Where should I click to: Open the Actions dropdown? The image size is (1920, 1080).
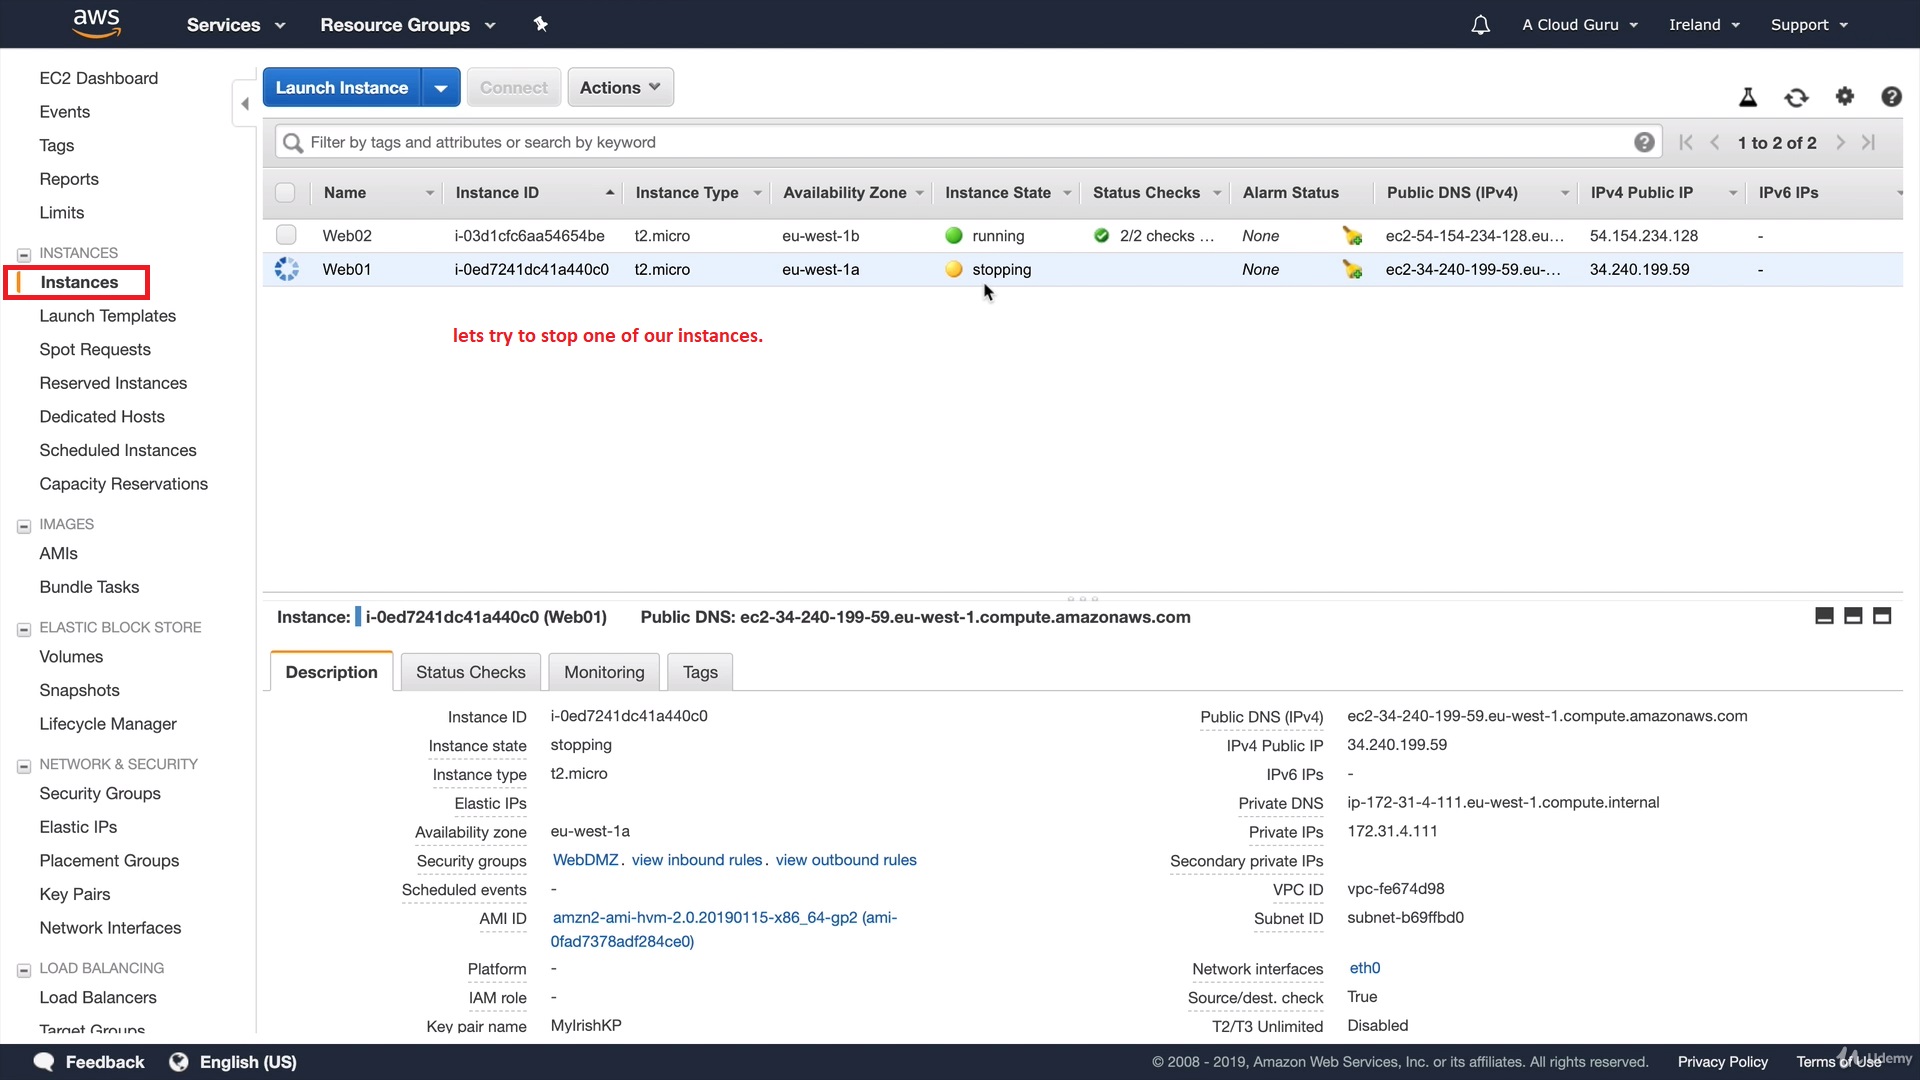[620, 87]
